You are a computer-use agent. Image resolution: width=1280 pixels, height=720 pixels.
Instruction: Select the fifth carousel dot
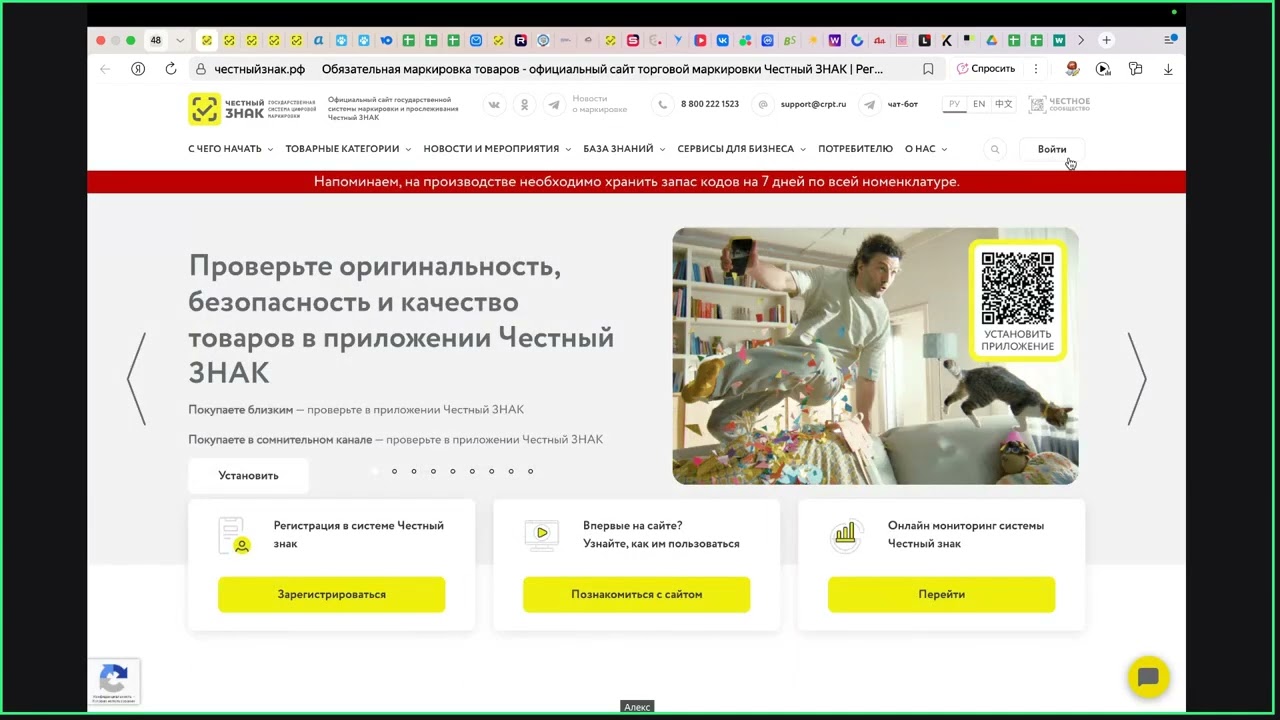pos(453,471)
